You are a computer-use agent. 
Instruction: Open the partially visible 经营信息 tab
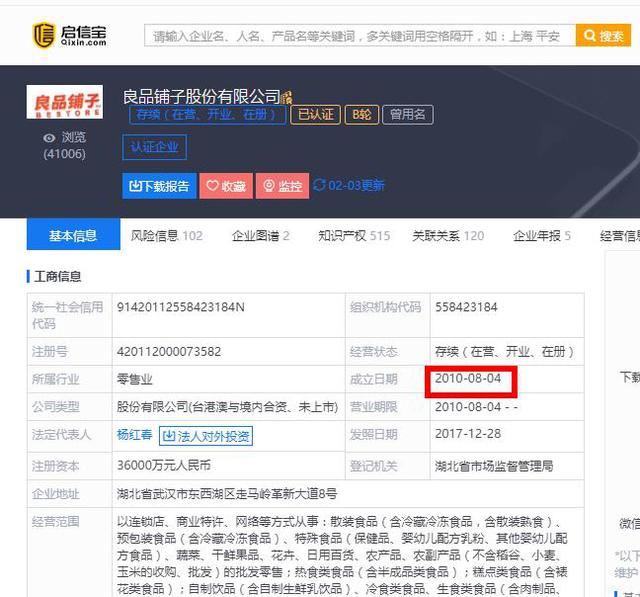(x=620, y=235)
